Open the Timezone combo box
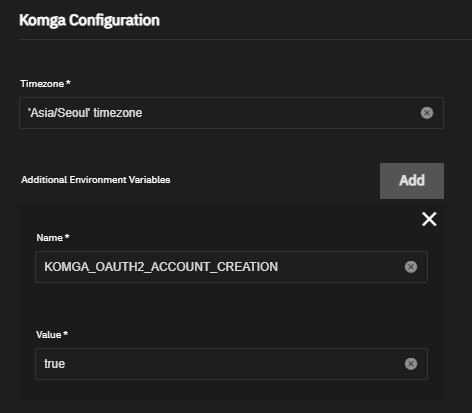 231,113
